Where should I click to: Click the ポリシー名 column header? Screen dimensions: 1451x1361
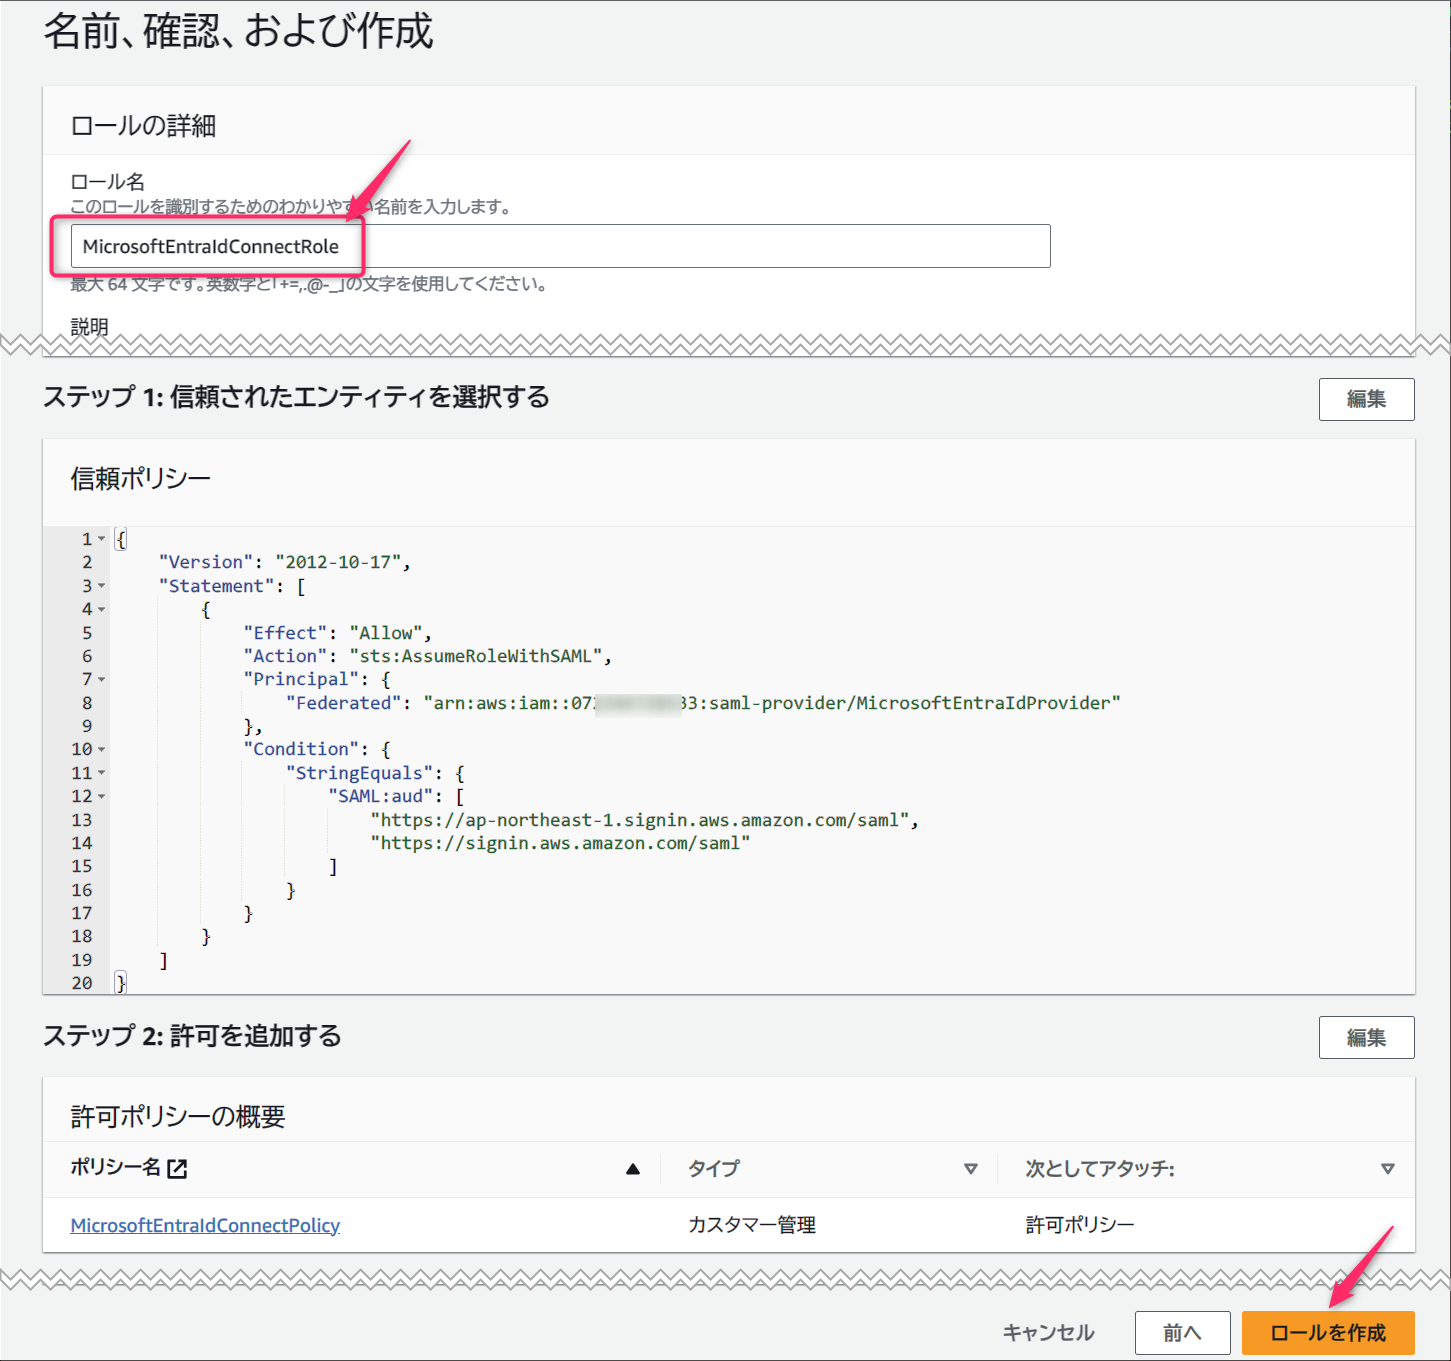(116, 1168)
